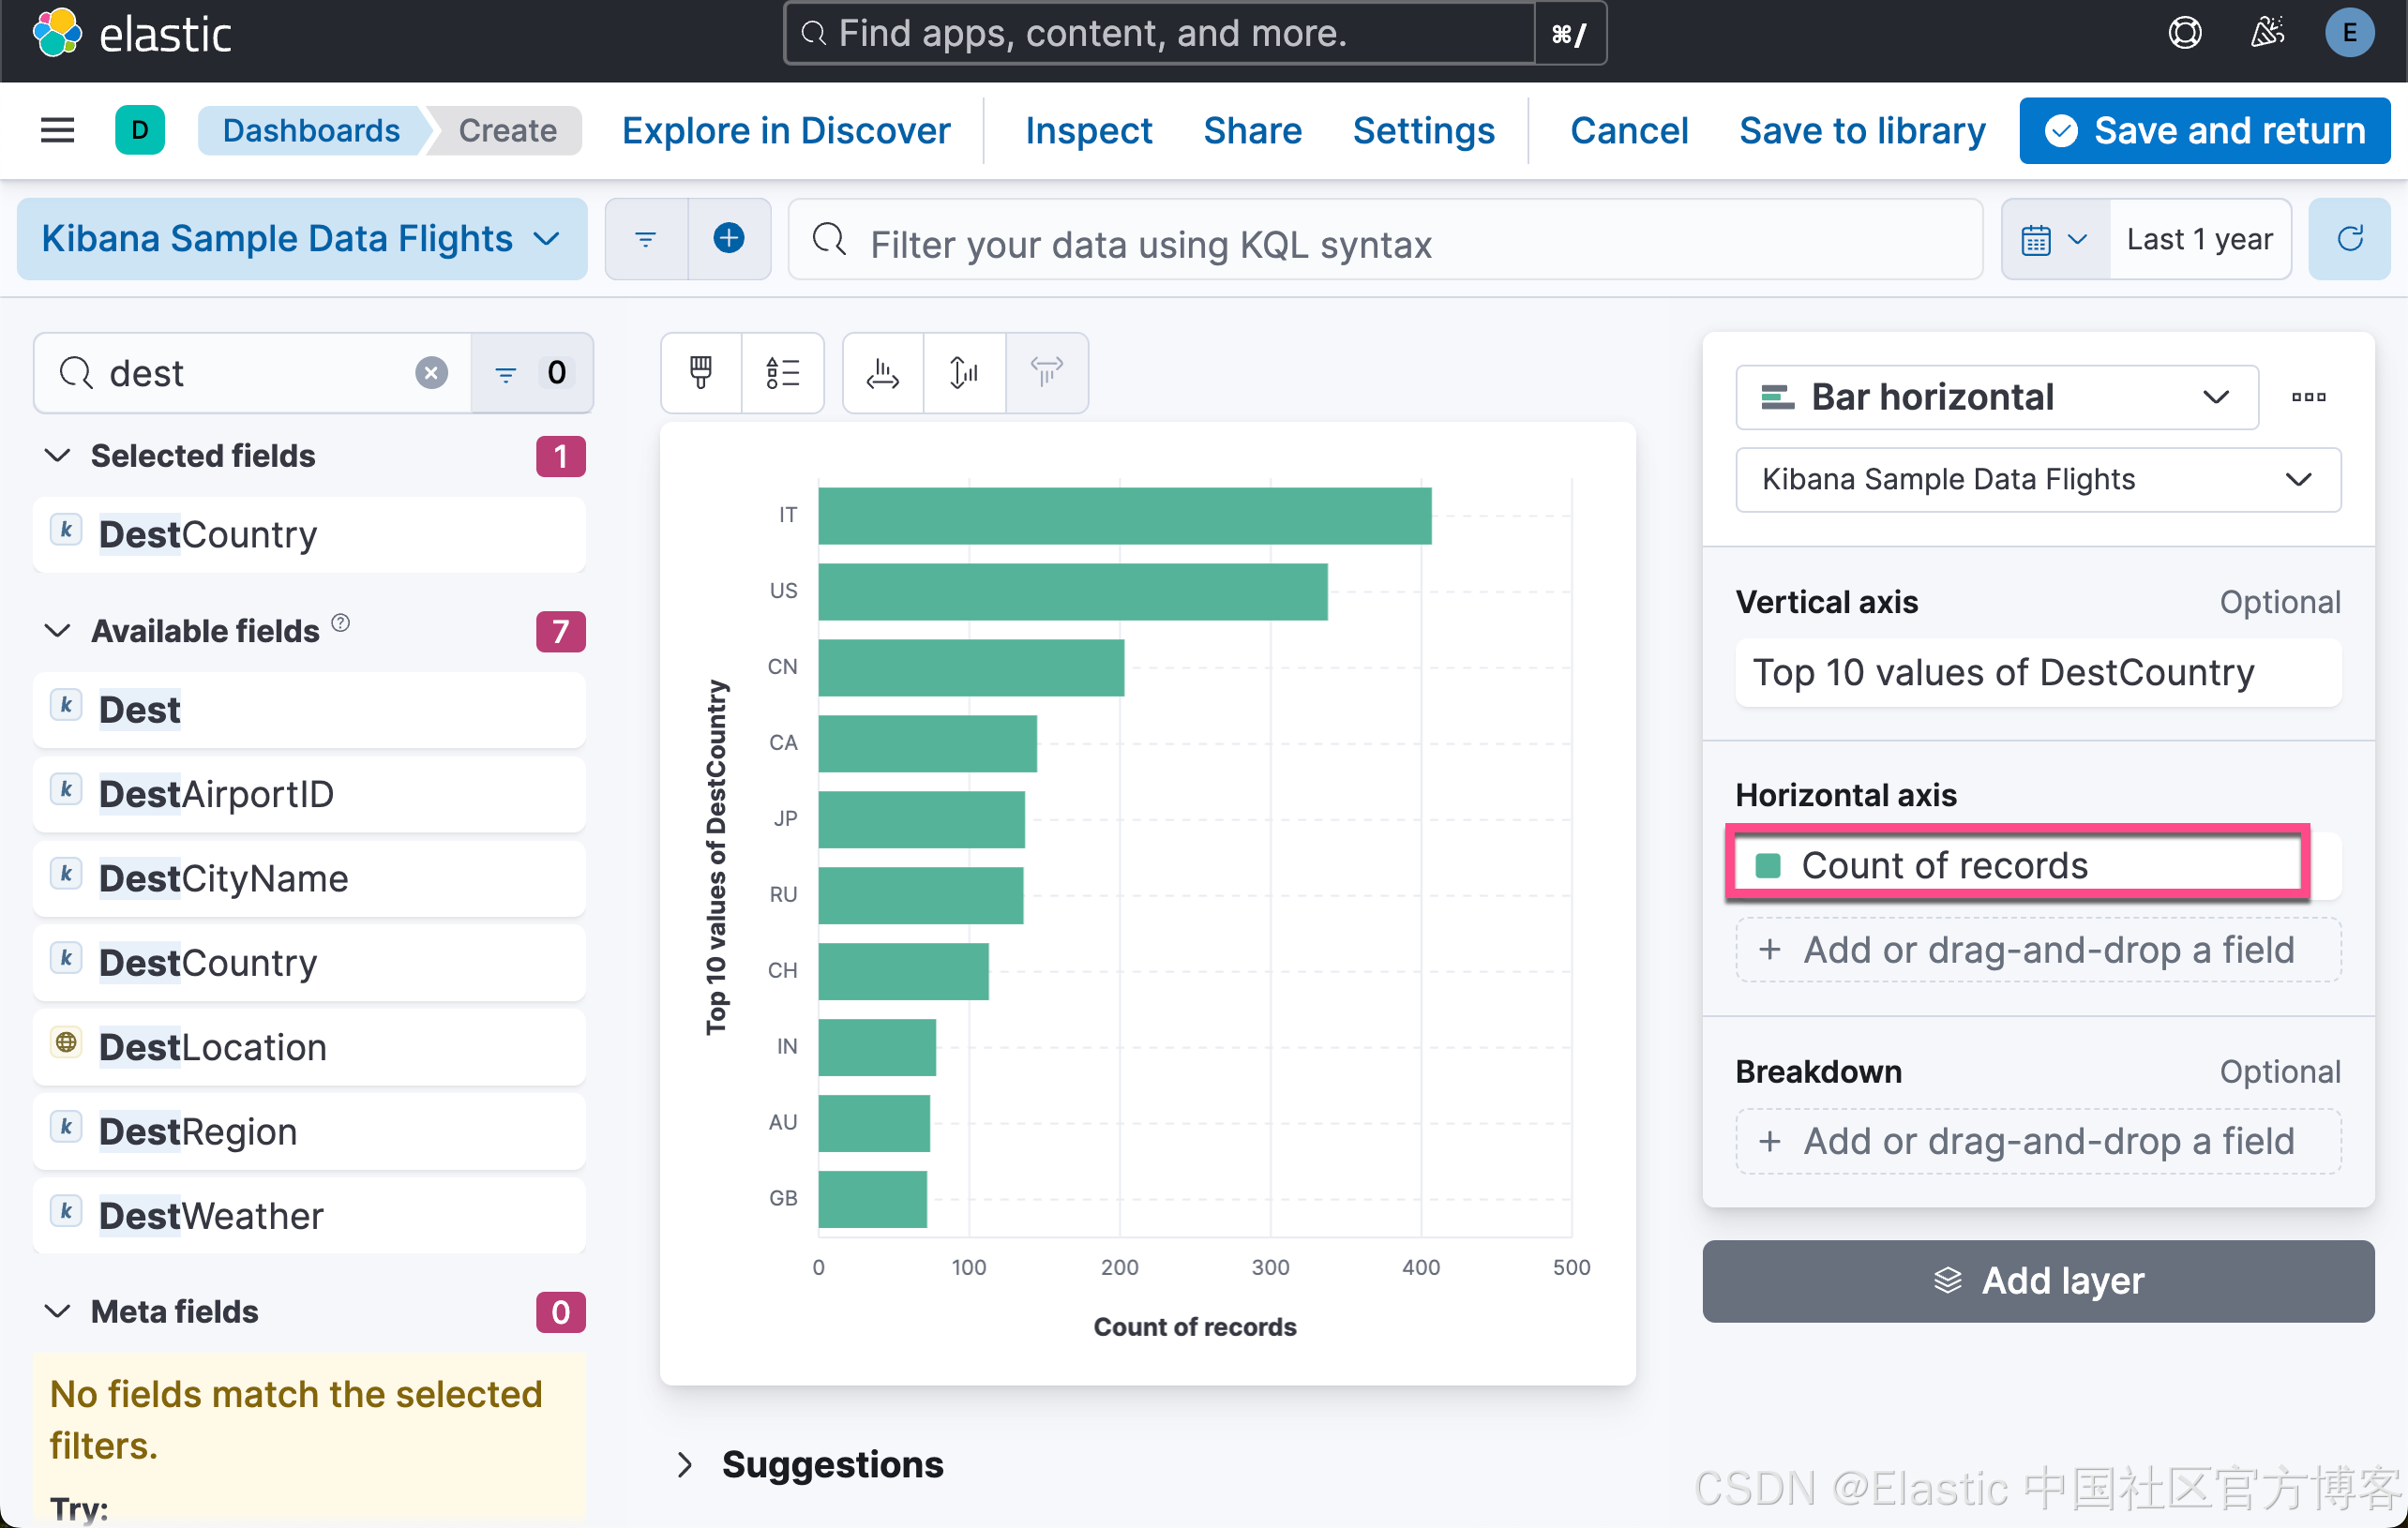Click the refresh query icon
Image resolution: width=2408 pixels, height=1528 pixels.
point(2349,239)
